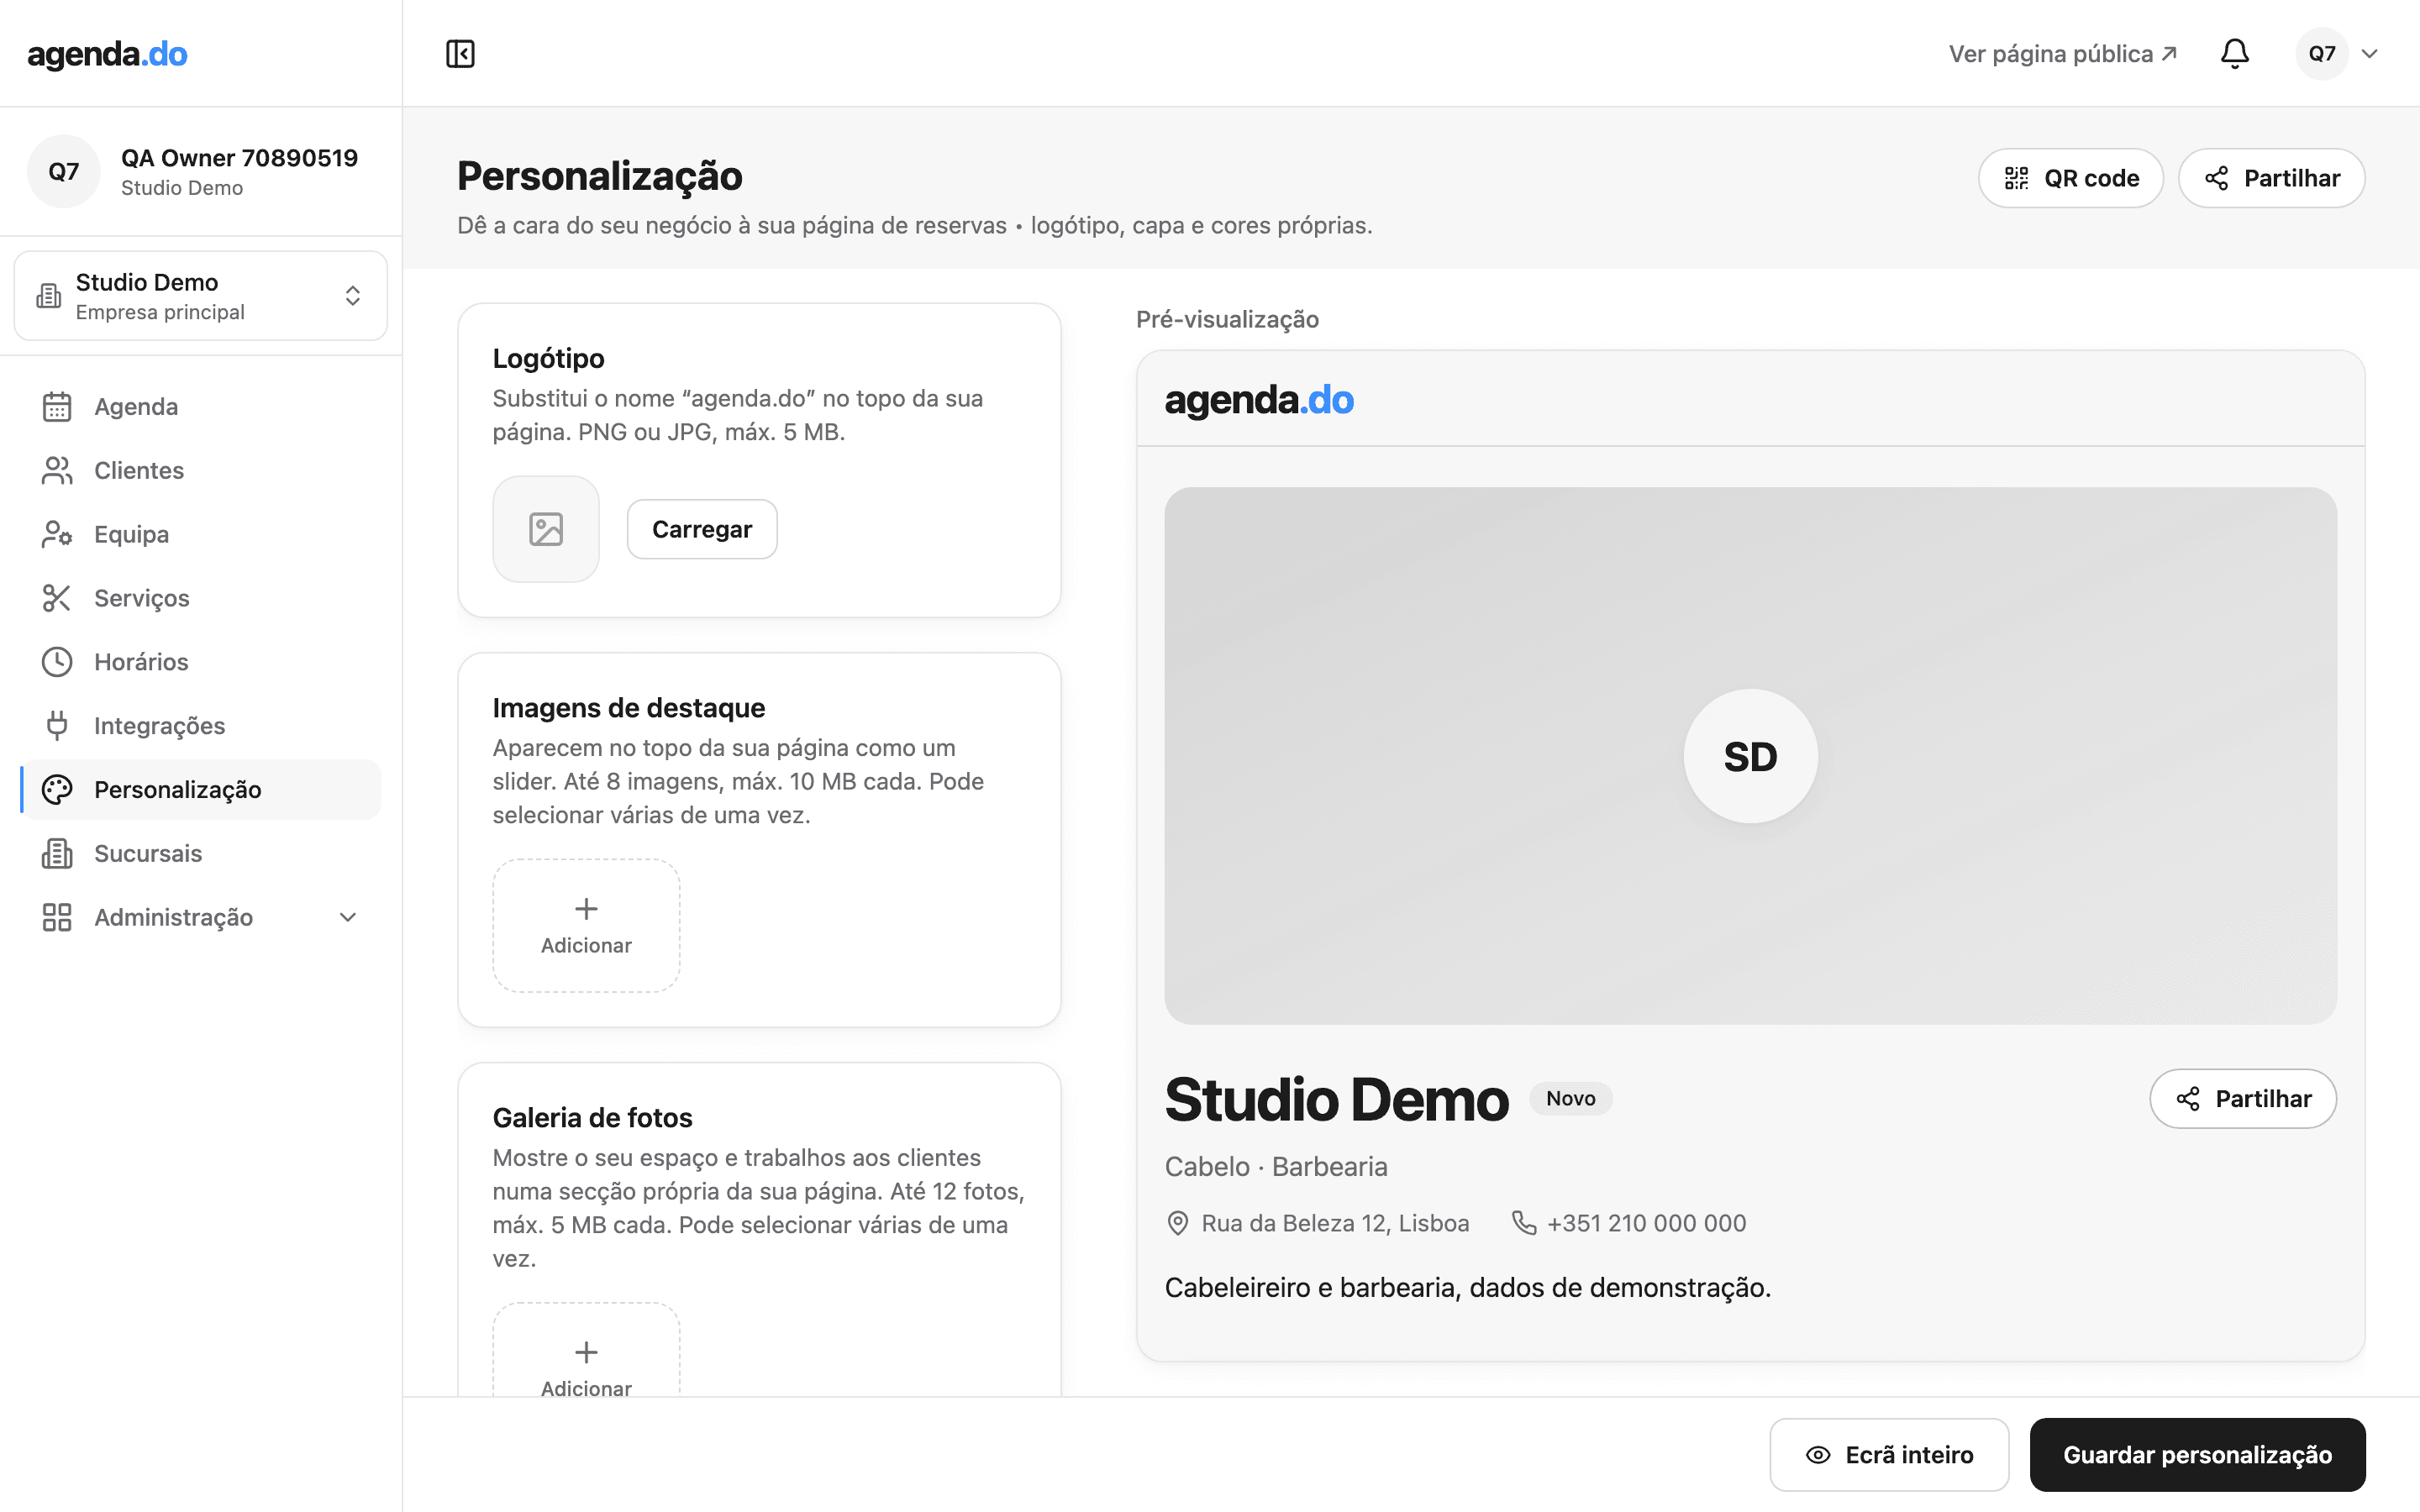Go to Clientes section
The height and width of the screenshot is (1512, 2420).
[201, 470]
